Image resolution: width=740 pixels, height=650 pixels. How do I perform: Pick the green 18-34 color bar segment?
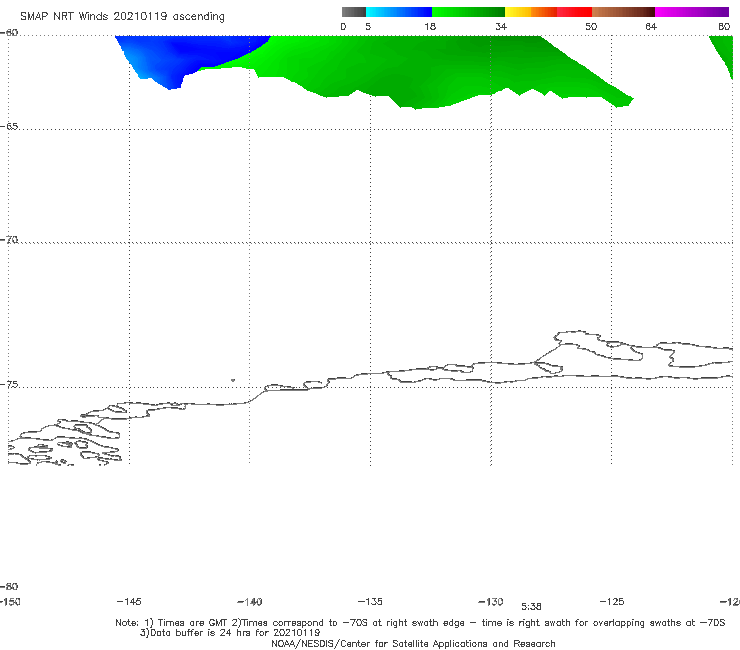(x=468, y=12)
